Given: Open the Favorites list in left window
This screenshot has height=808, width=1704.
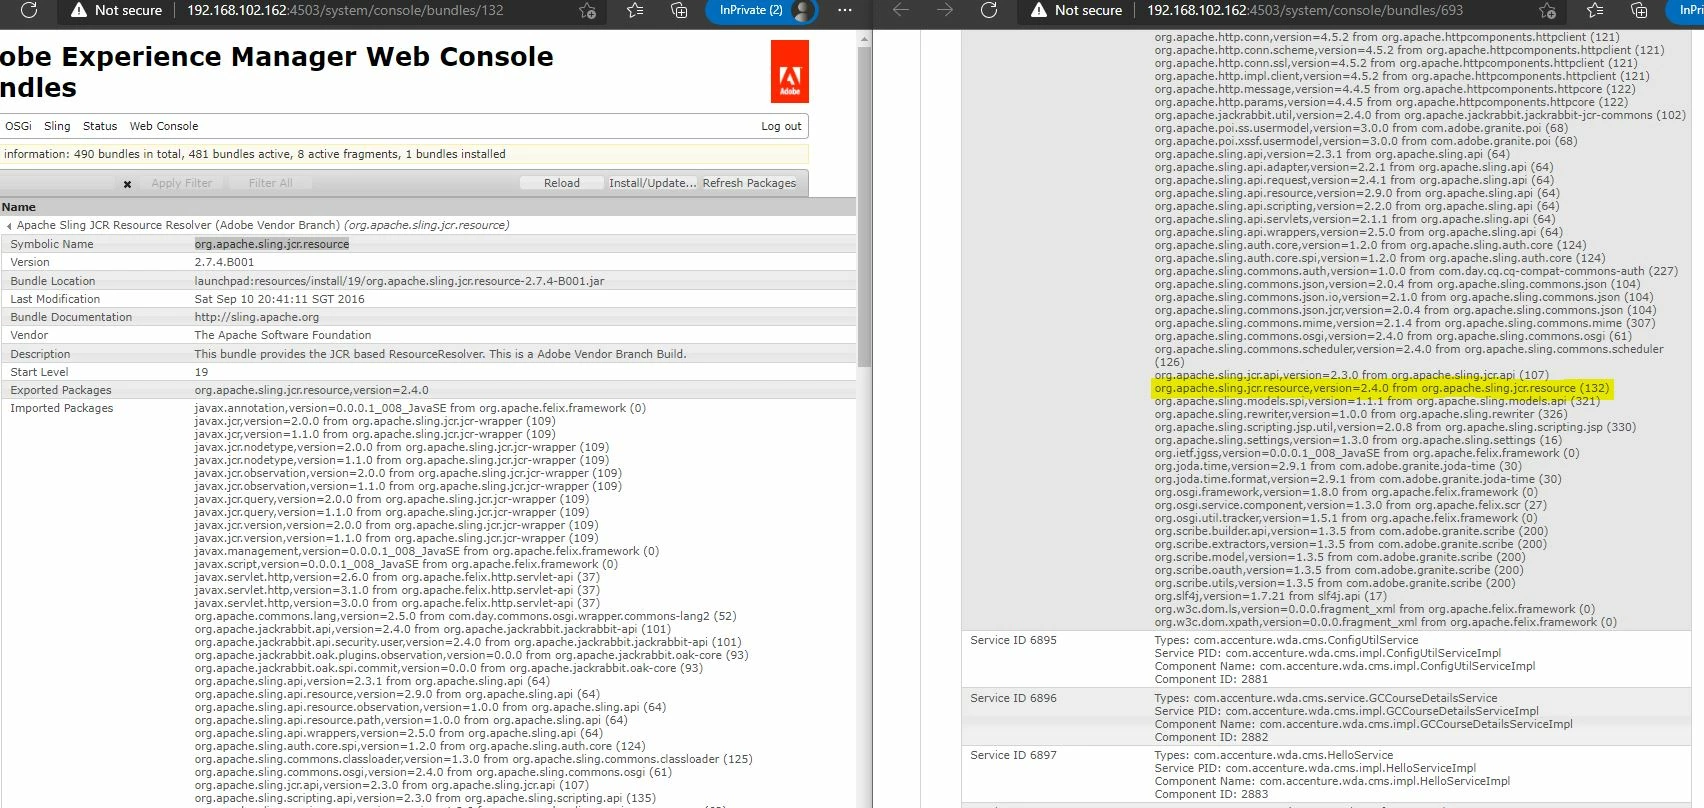Looking at the screenshot, I should click(634, 10).
